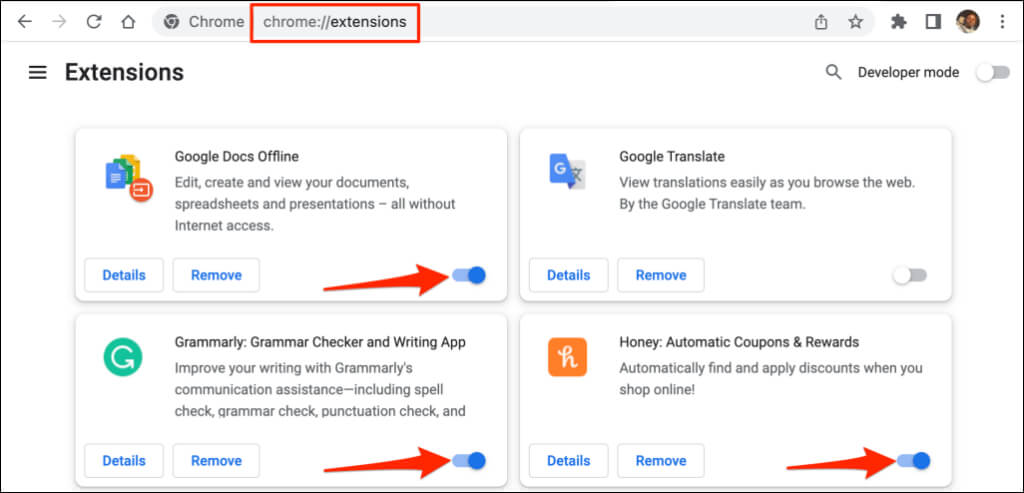
Task: Bookmark this page with the star icon
Action: click(855, 21)
